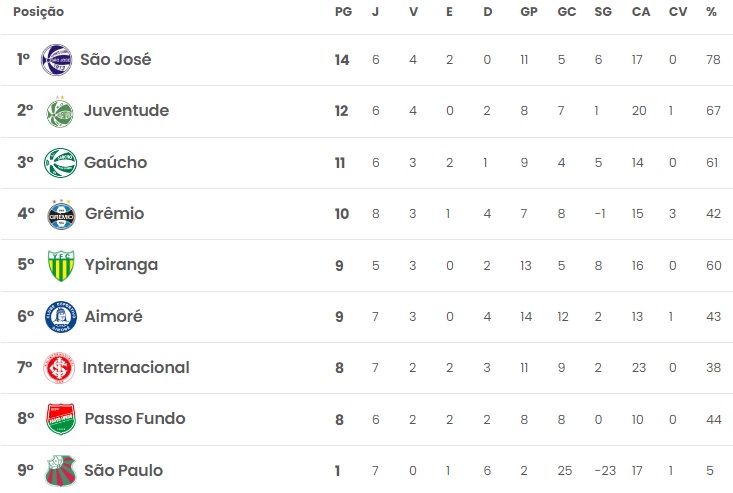The height and width of the screenshot is (493, 733).
Task: Open the São José team name link
Action: [115, 60]
